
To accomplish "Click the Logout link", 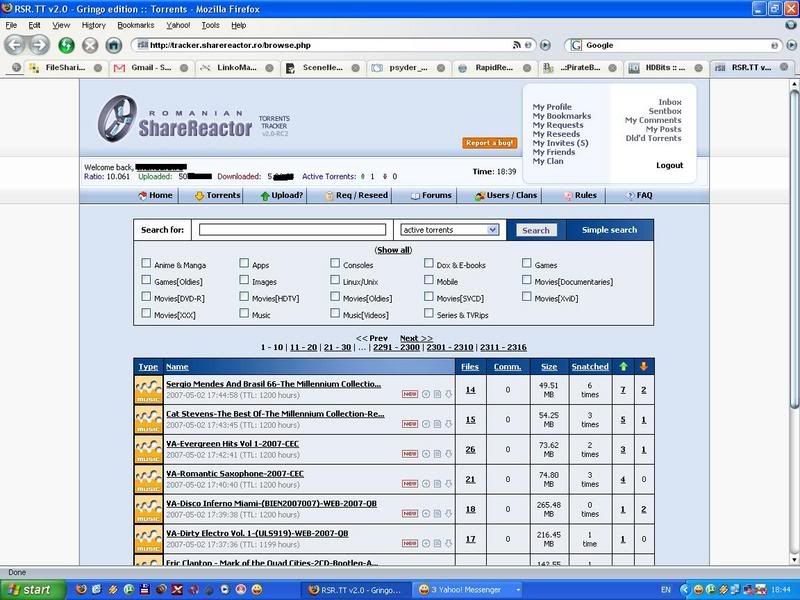I will click(x=669, y=165).
